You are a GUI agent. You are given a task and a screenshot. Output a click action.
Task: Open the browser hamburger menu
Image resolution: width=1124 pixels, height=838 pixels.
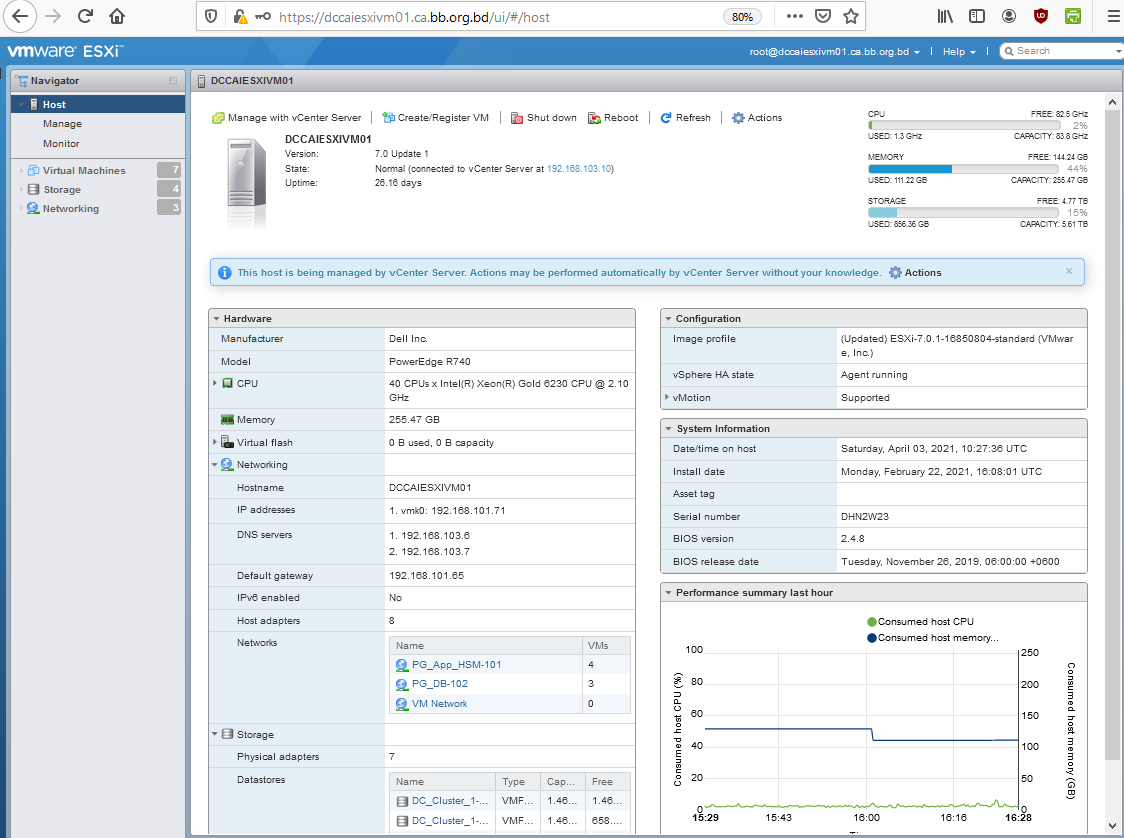coord(1114,16)
